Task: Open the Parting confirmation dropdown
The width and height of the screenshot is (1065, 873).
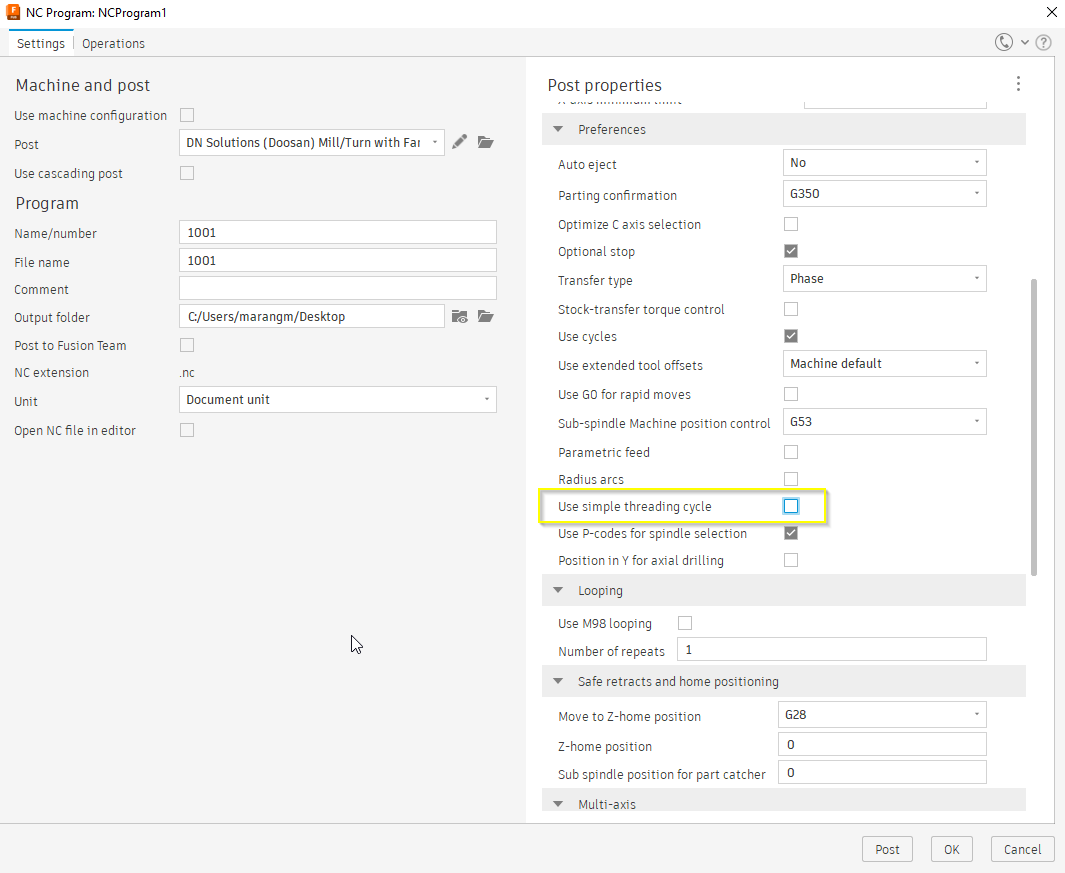Action: click(x=884, y=193)
